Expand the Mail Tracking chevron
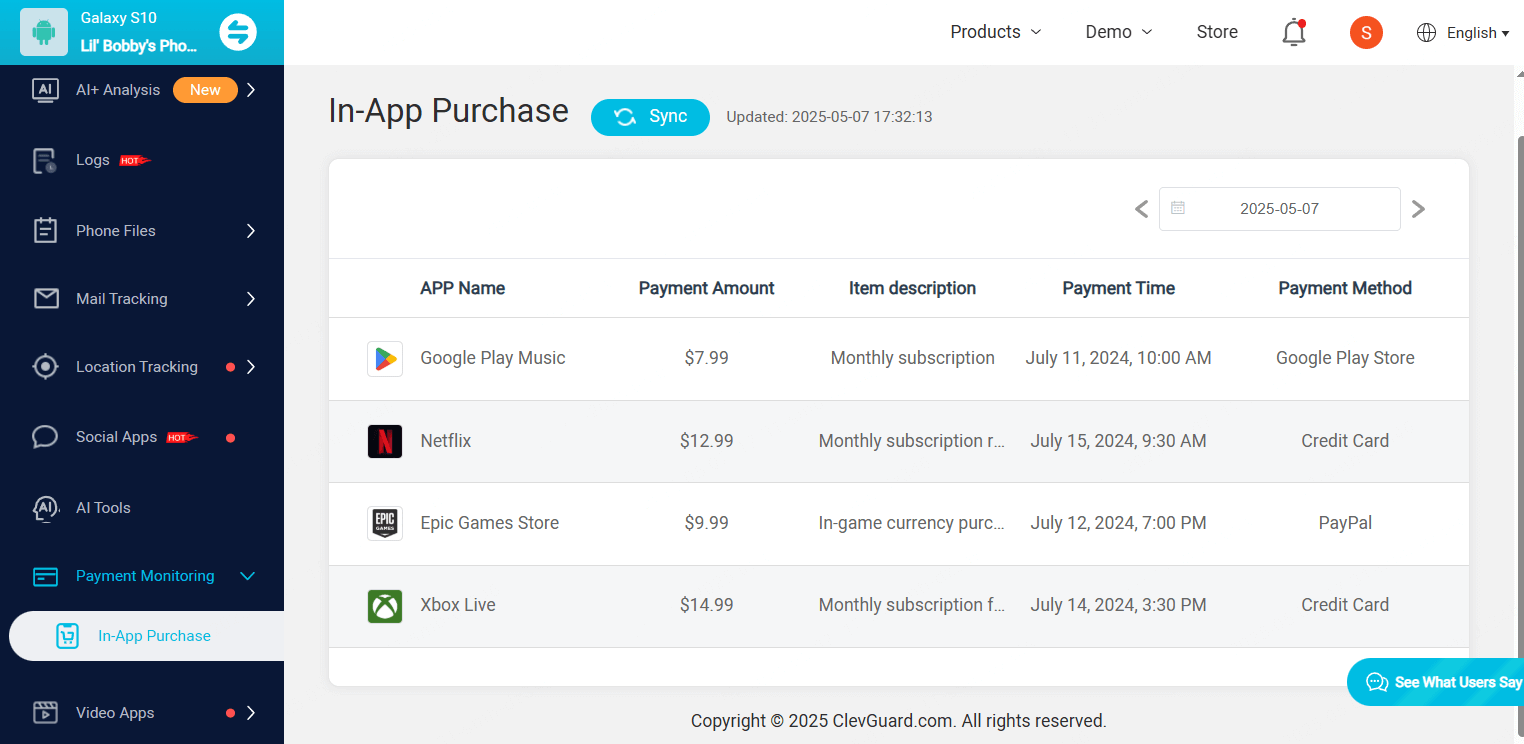This screenshot has height=744, width=1524. pos(251,299)
